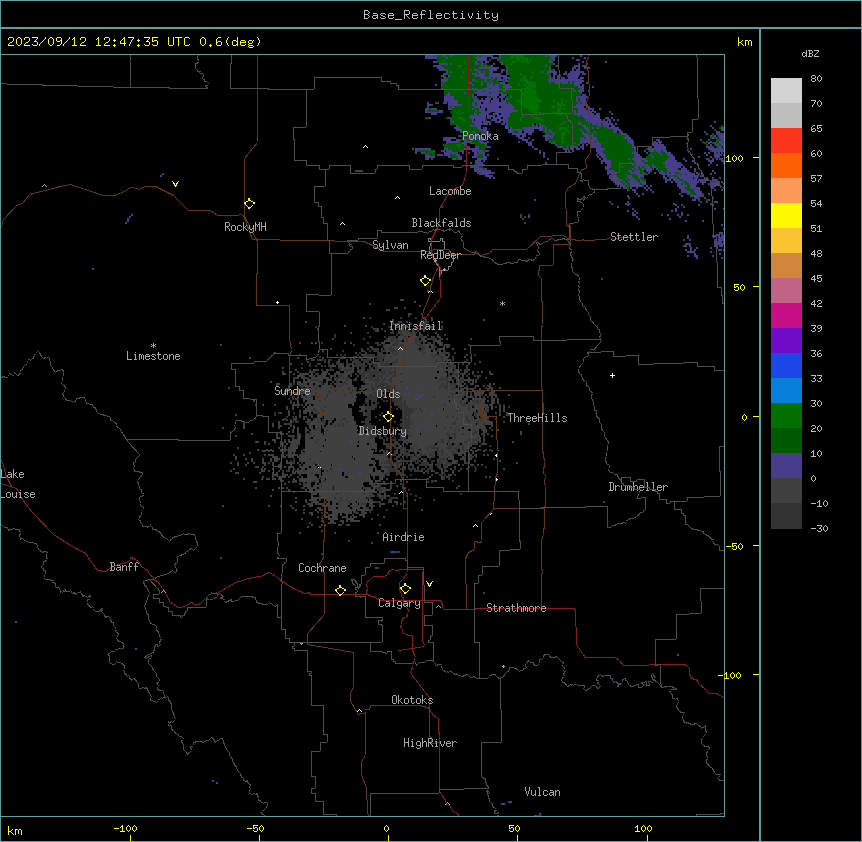This screenshot has width=862, height=842.
Task: Select the pink 45 dBZ legend swatch
Action: pos(786,290)
